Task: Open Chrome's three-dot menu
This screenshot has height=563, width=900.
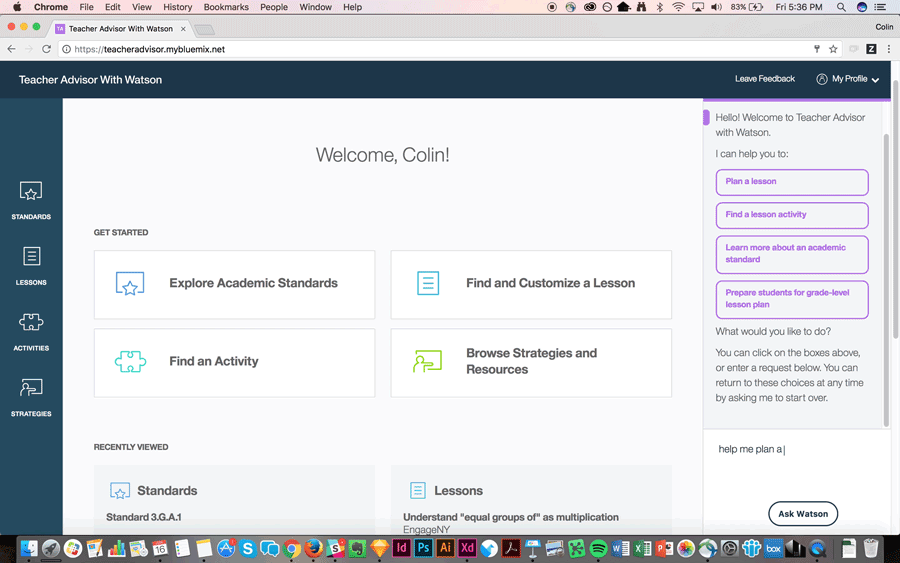Action: (x=889, y=49)
